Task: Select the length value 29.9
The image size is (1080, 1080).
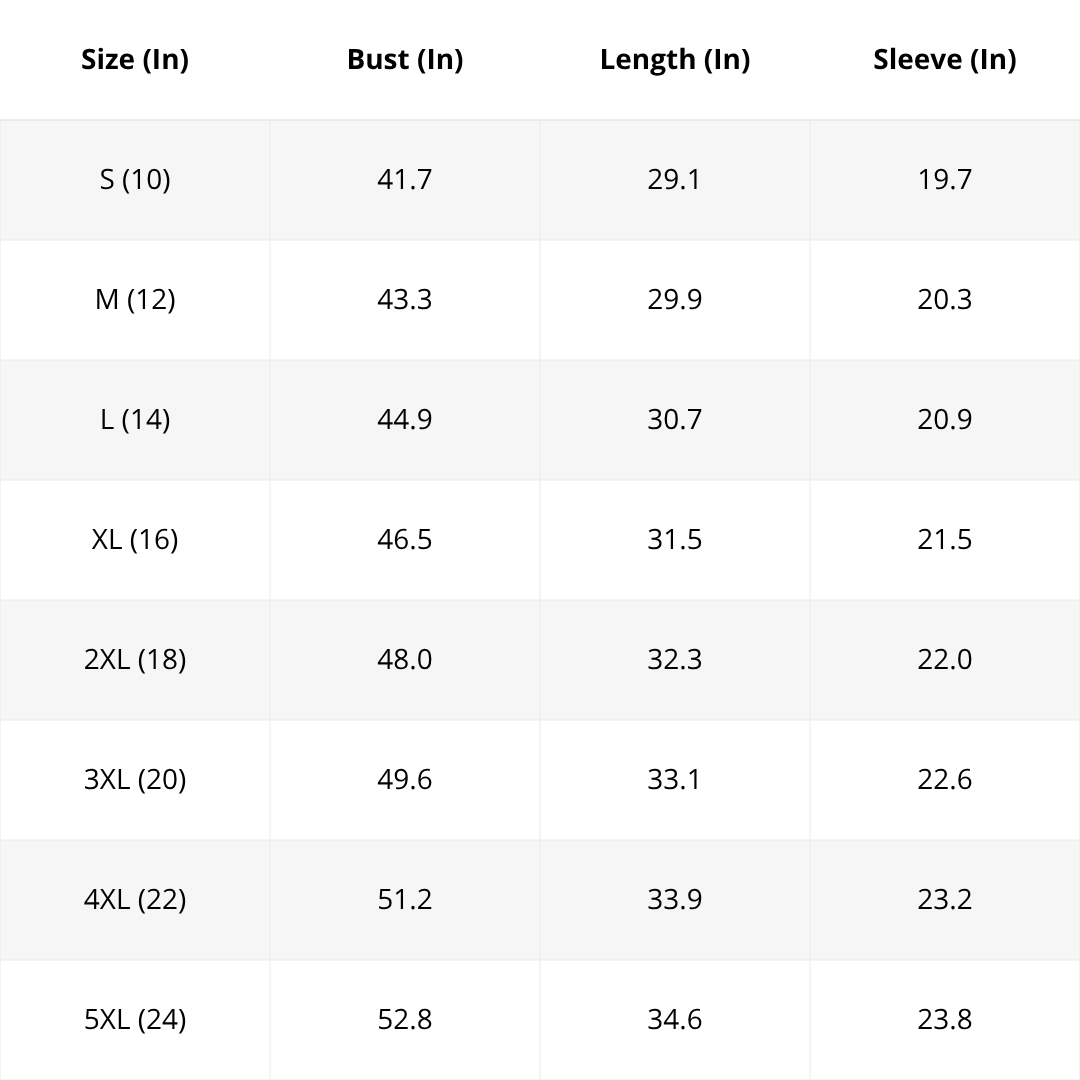Action: 675,300
